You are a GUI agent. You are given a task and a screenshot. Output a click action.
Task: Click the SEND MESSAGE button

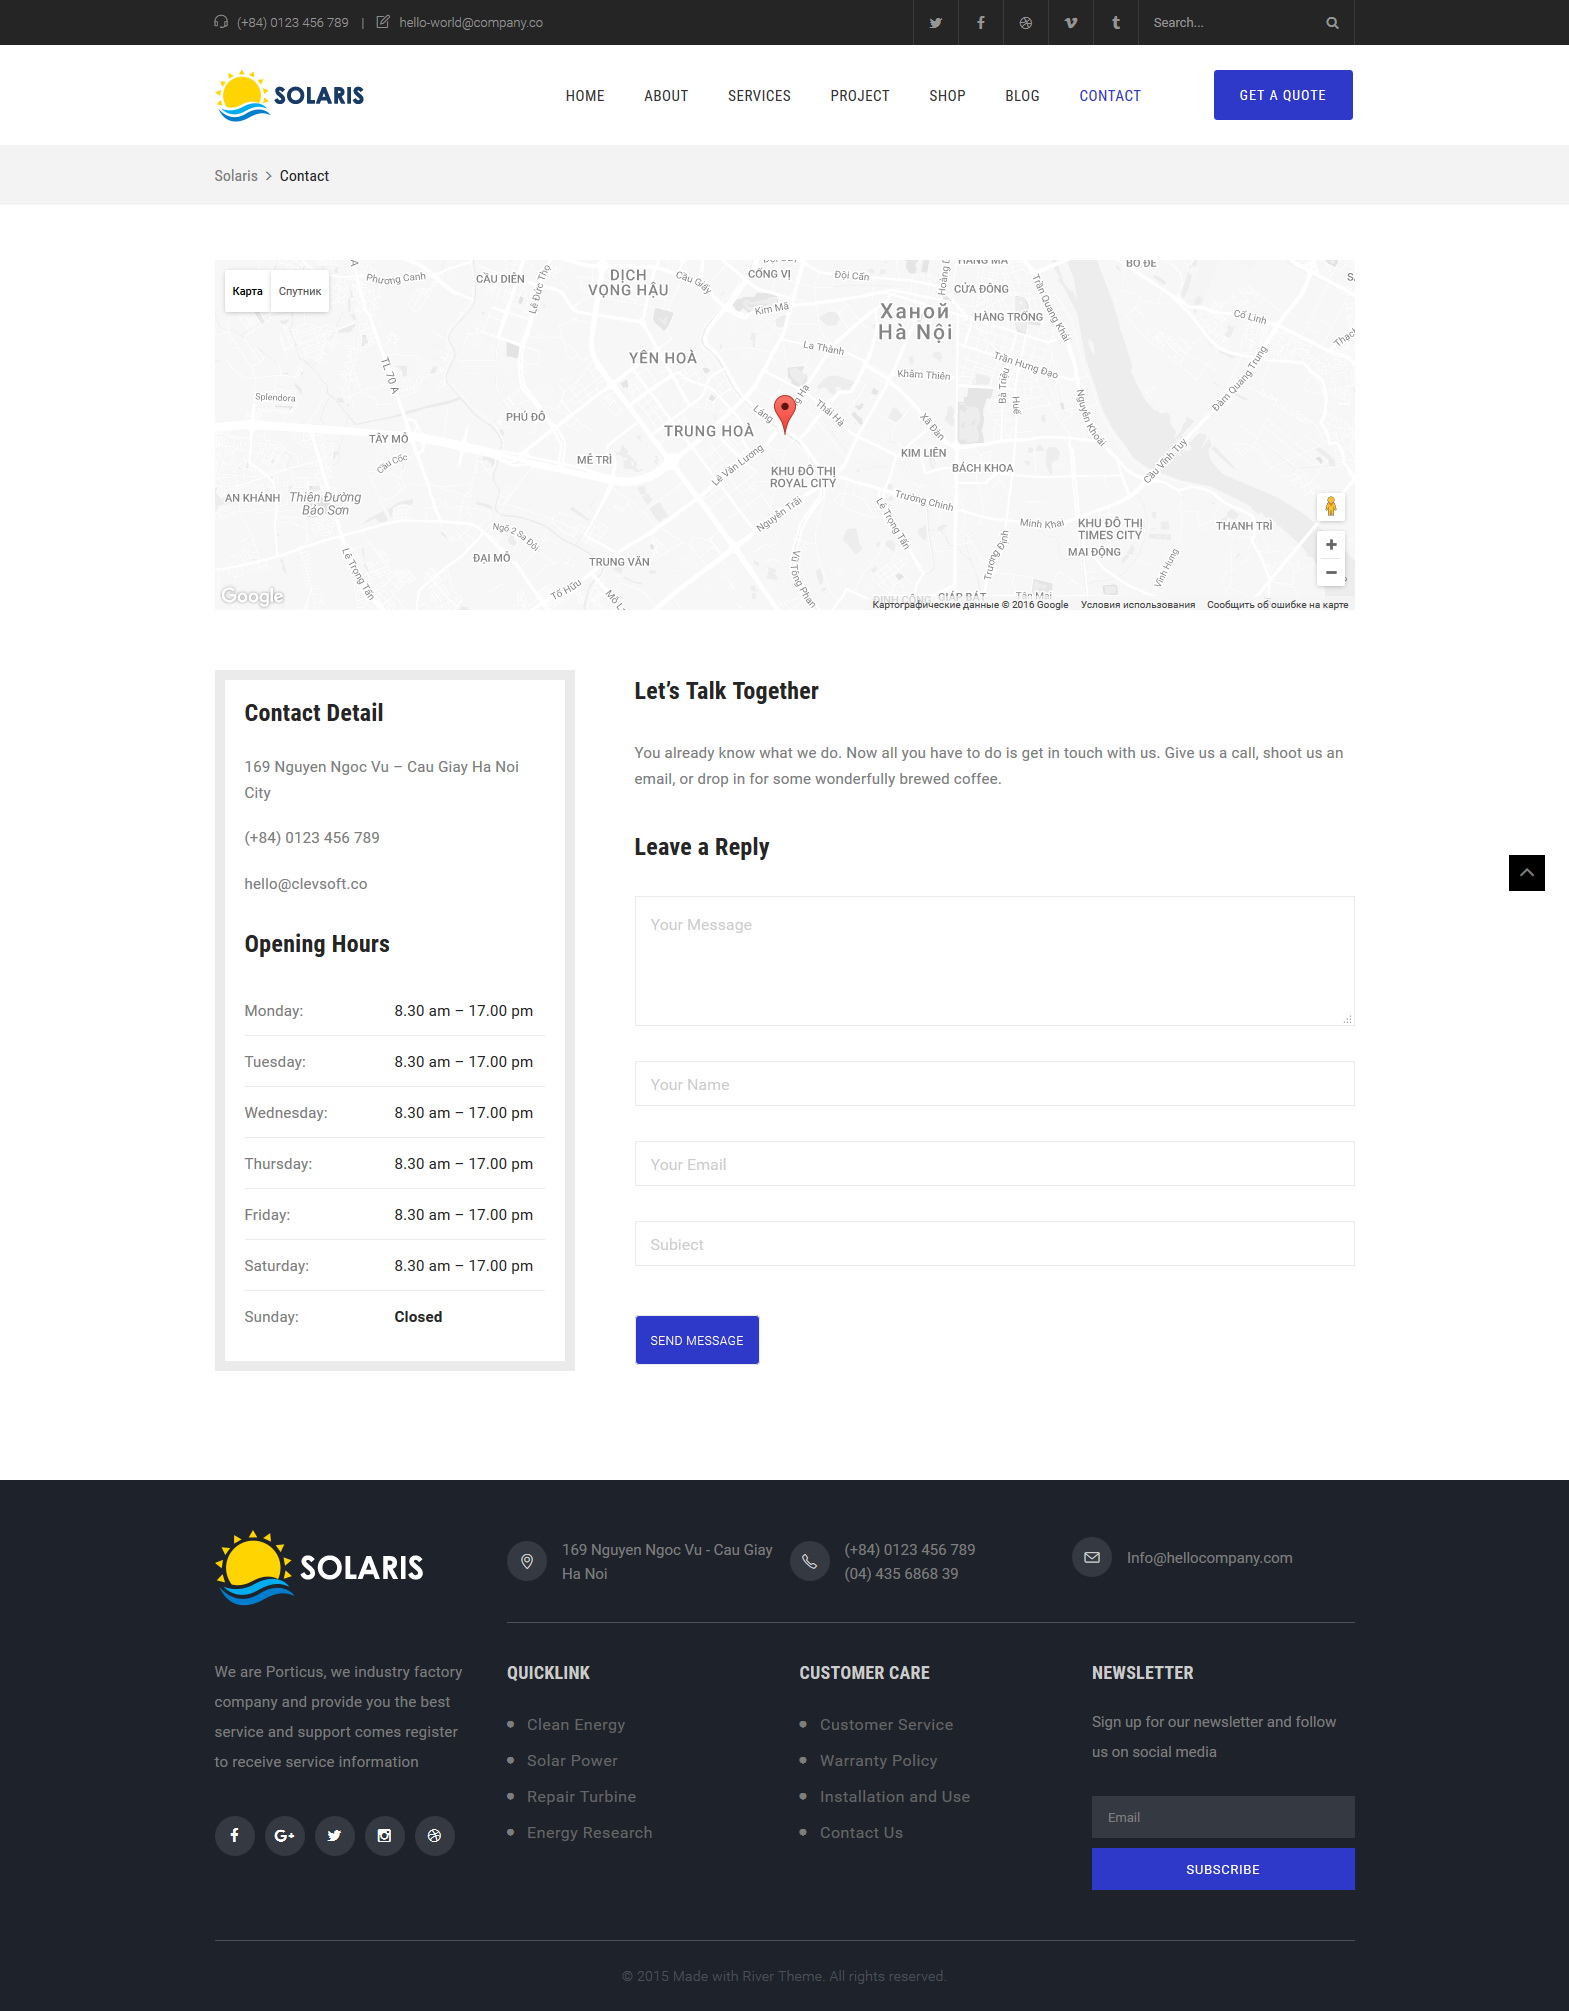pos(697,1340)
